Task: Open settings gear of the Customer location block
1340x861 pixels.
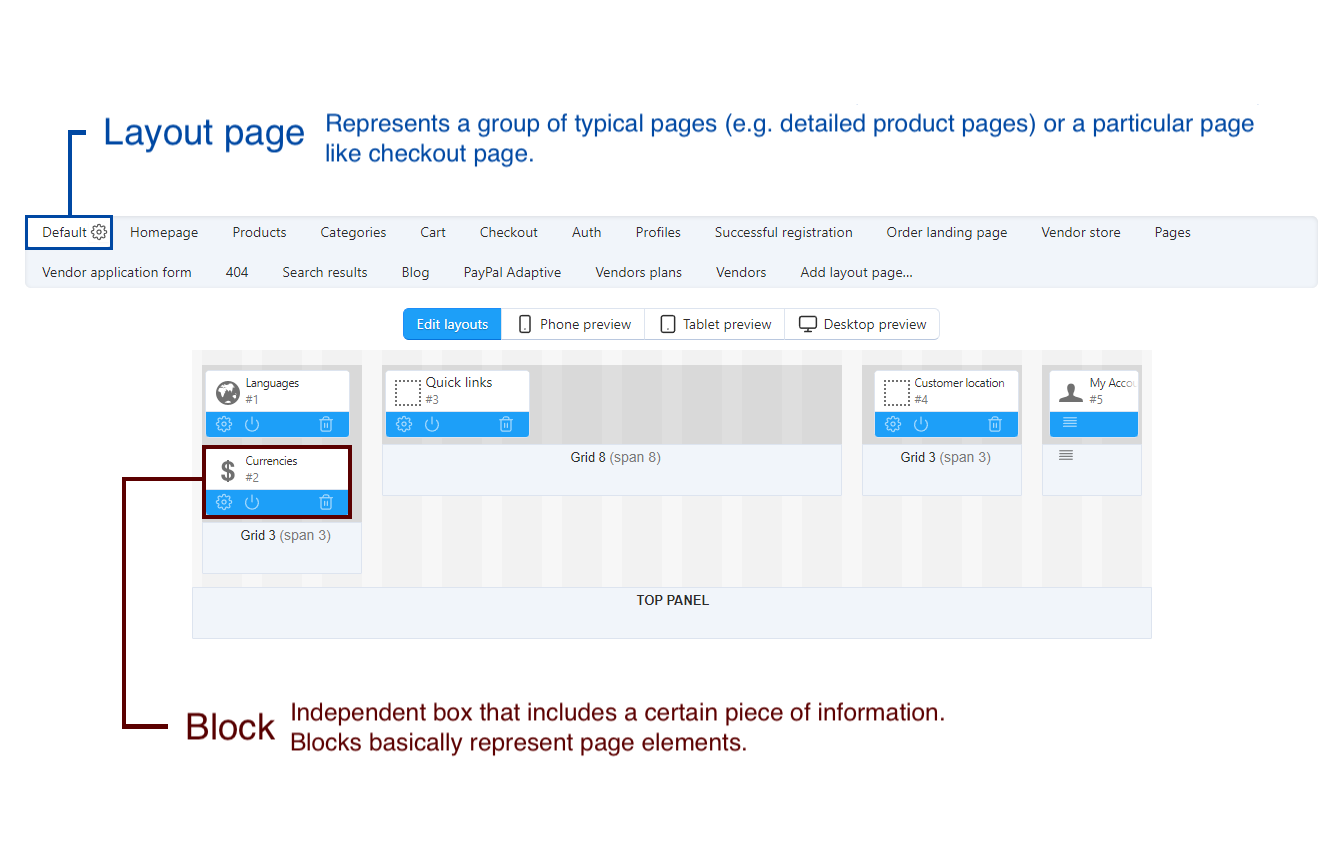Action: pyautogui.click(x=893, y=424)
